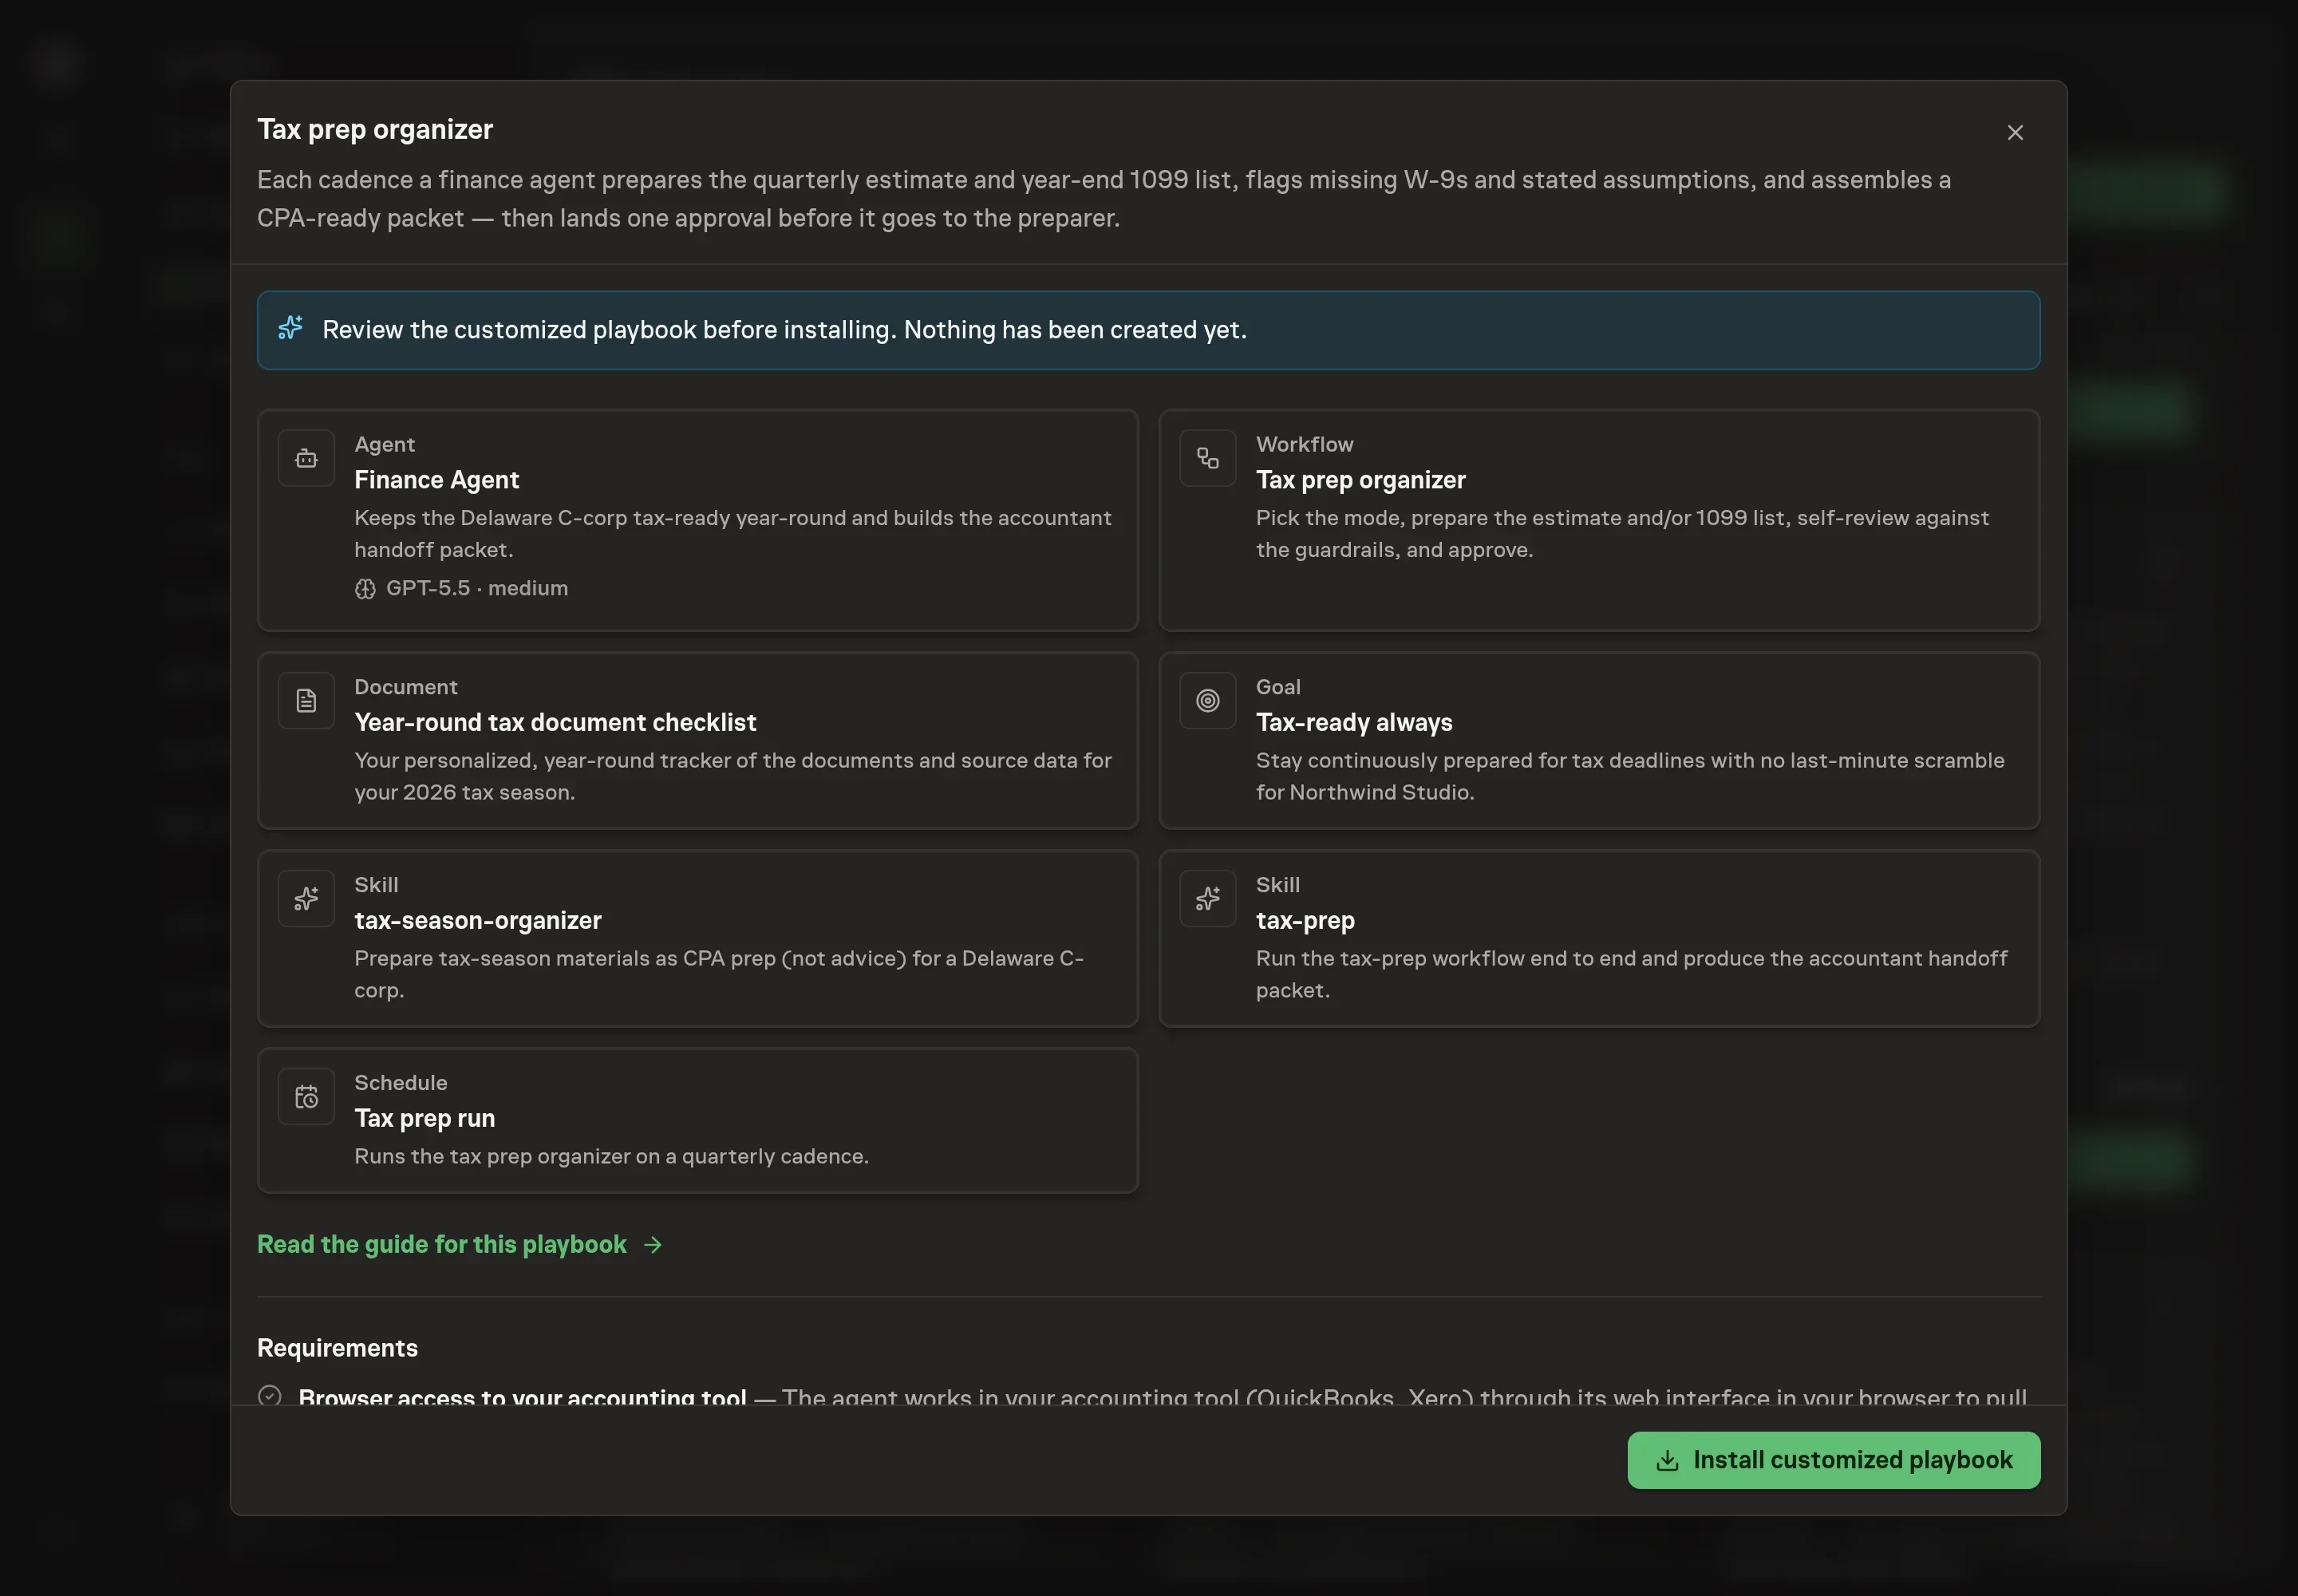Click the Goal type label
This screenshot has width=2298, height=1596.
pos(1278,687)
